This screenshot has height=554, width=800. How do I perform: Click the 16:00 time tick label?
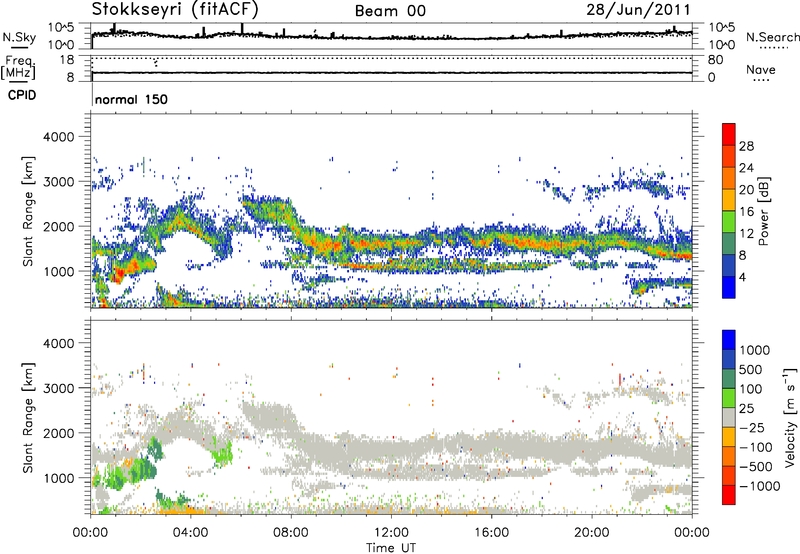click(x=491, y=533)
